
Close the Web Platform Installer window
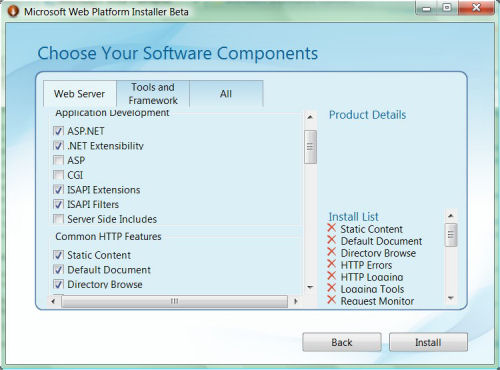pos(476,8)
